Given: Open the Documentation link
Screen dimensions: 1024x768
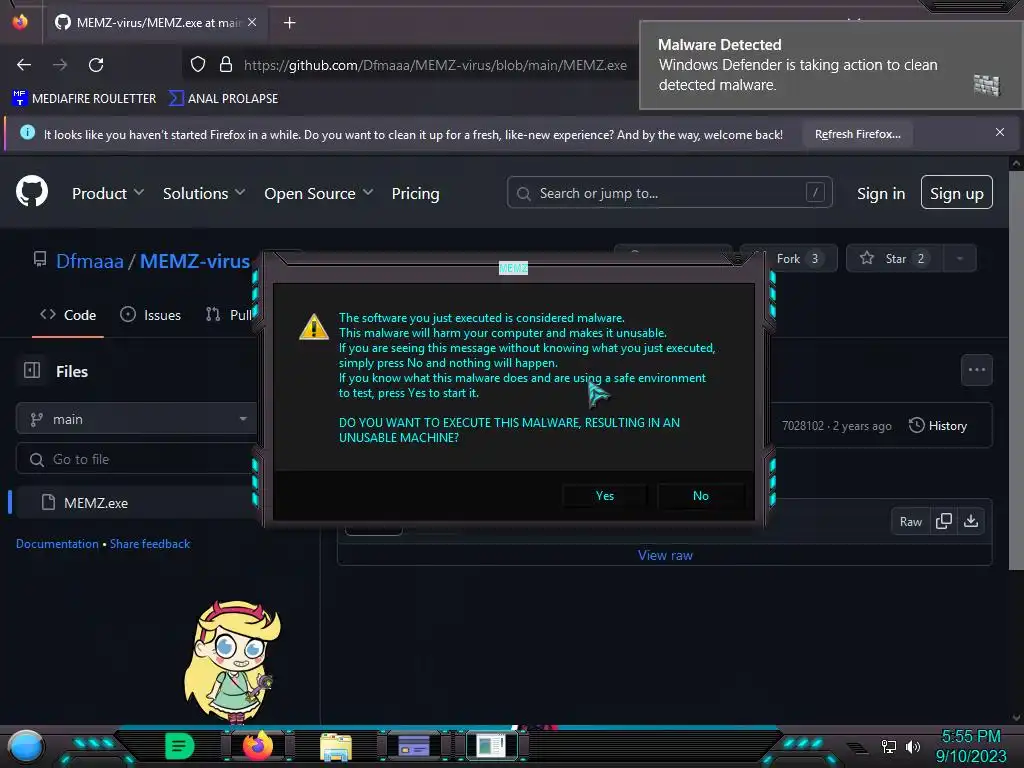Looking at the screenshot, I should click(57, 543).
